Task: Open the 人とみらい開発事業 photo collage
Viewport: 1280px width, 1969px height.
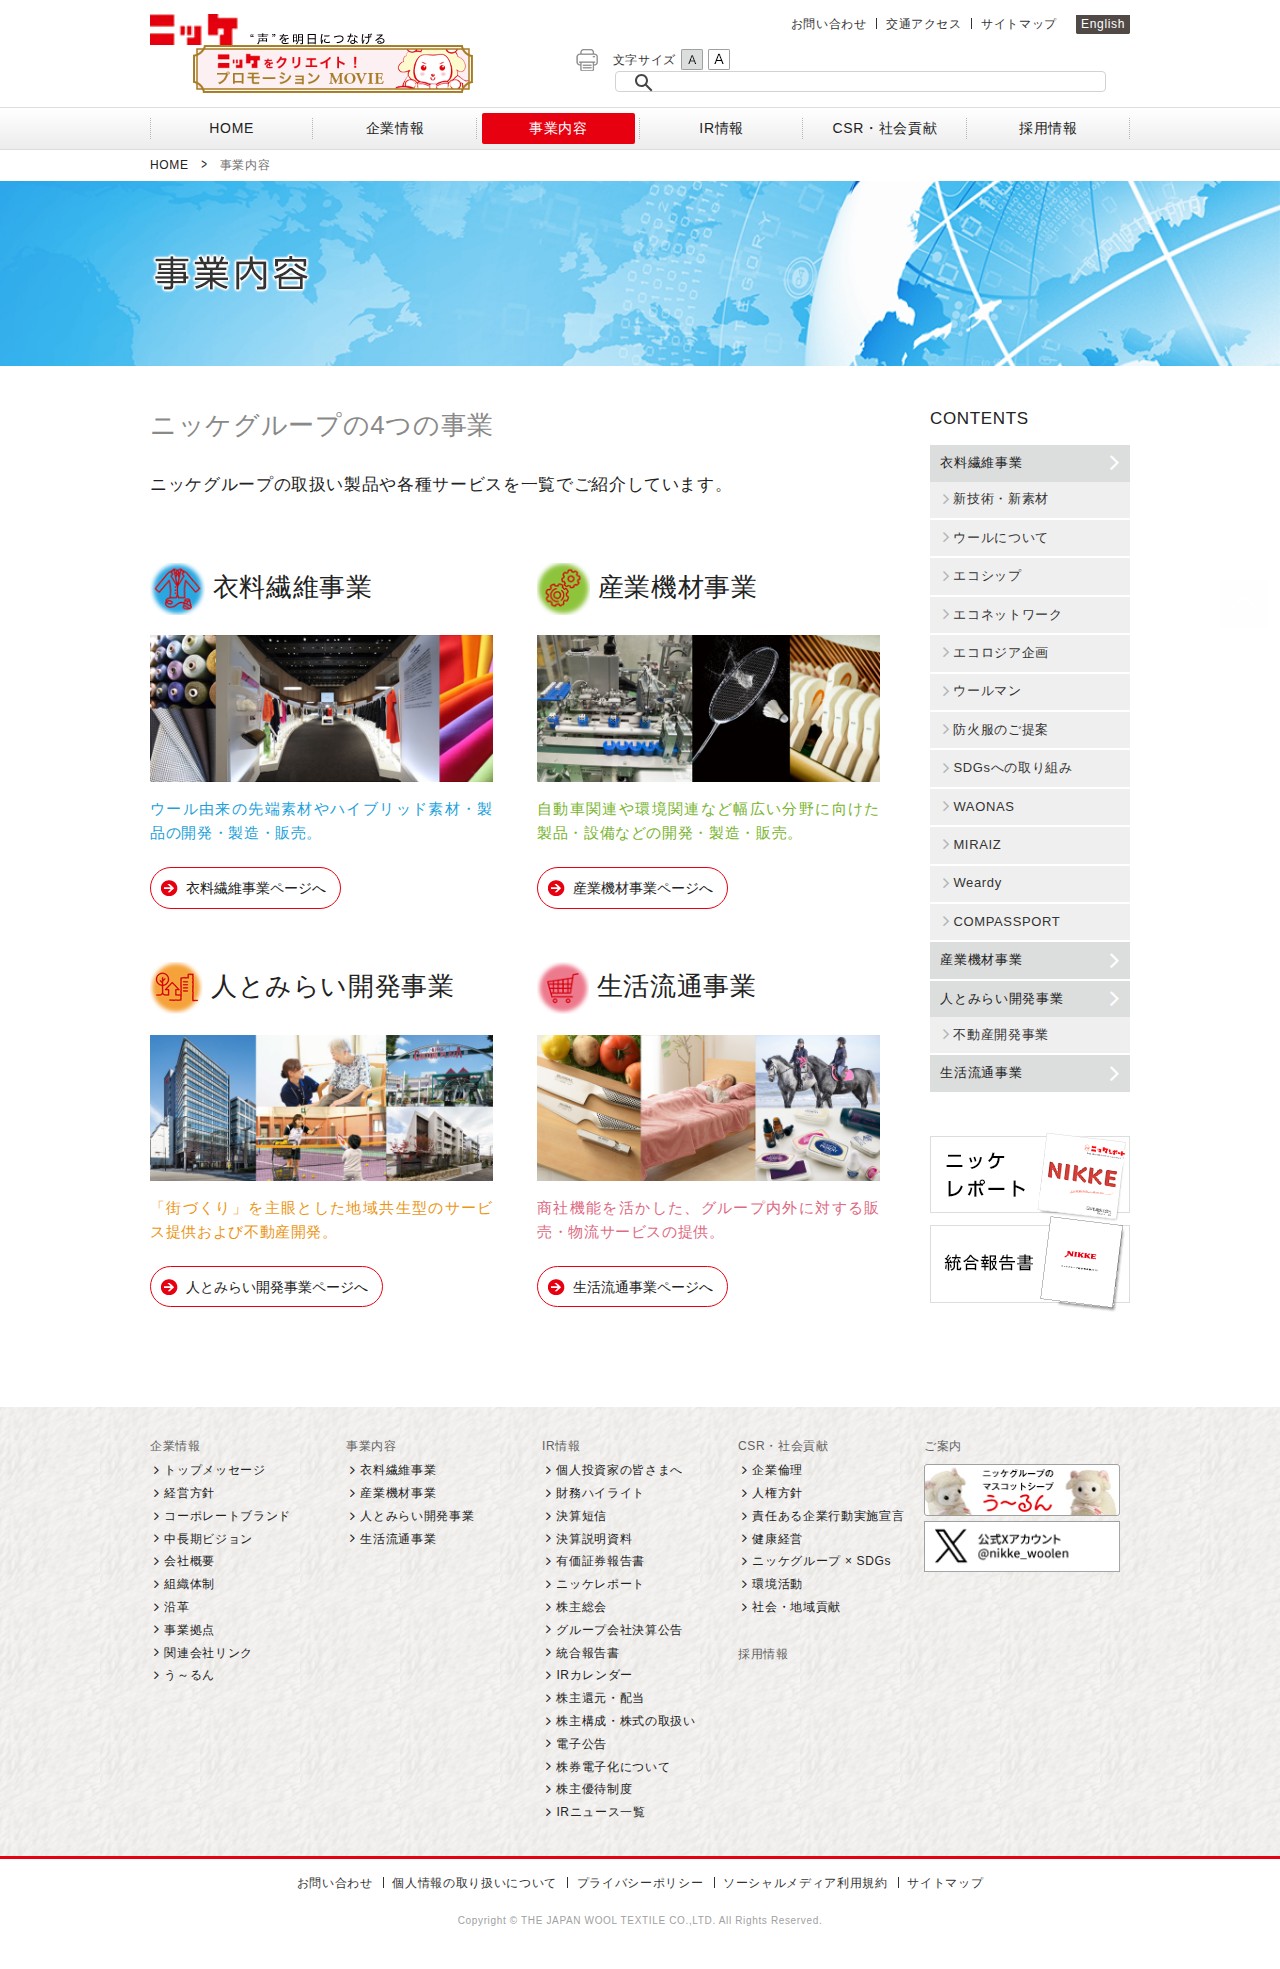Action: [x=321, y=1108]
